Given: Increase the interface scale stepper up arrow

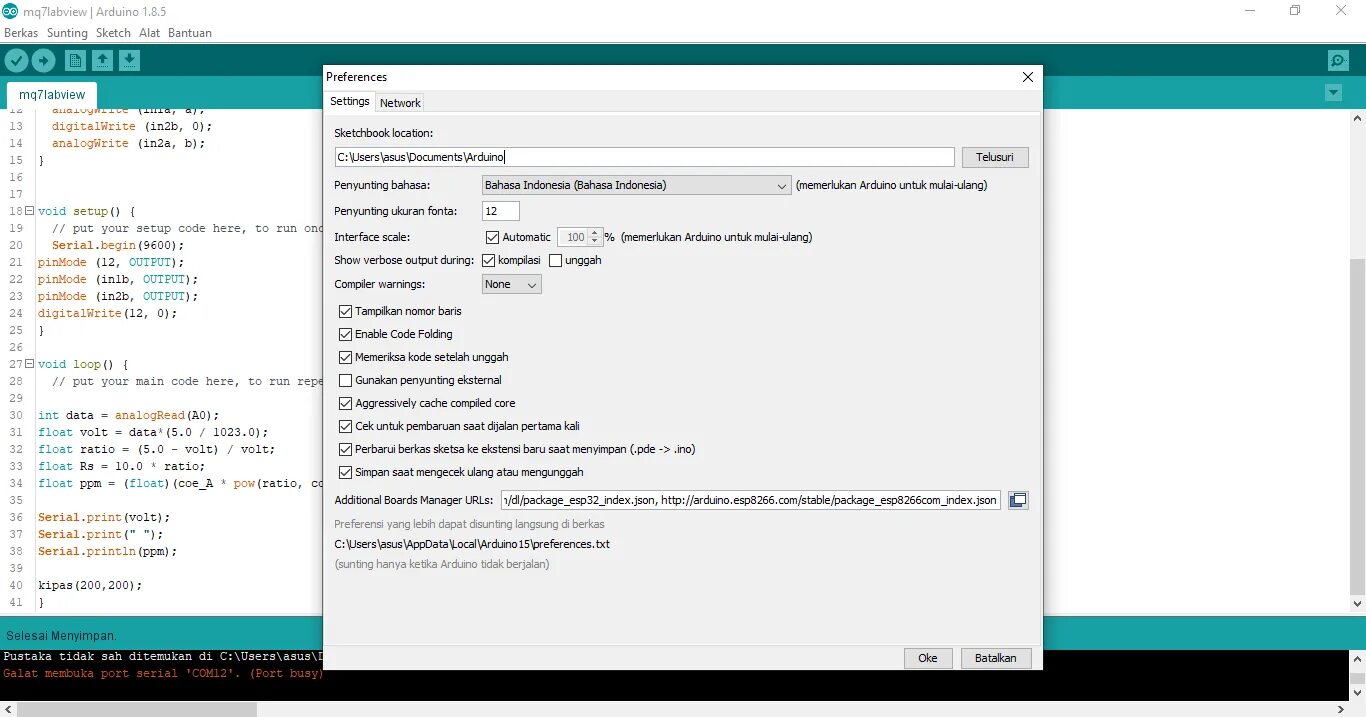Looking at the screenshot, I should tap(596, 234).
